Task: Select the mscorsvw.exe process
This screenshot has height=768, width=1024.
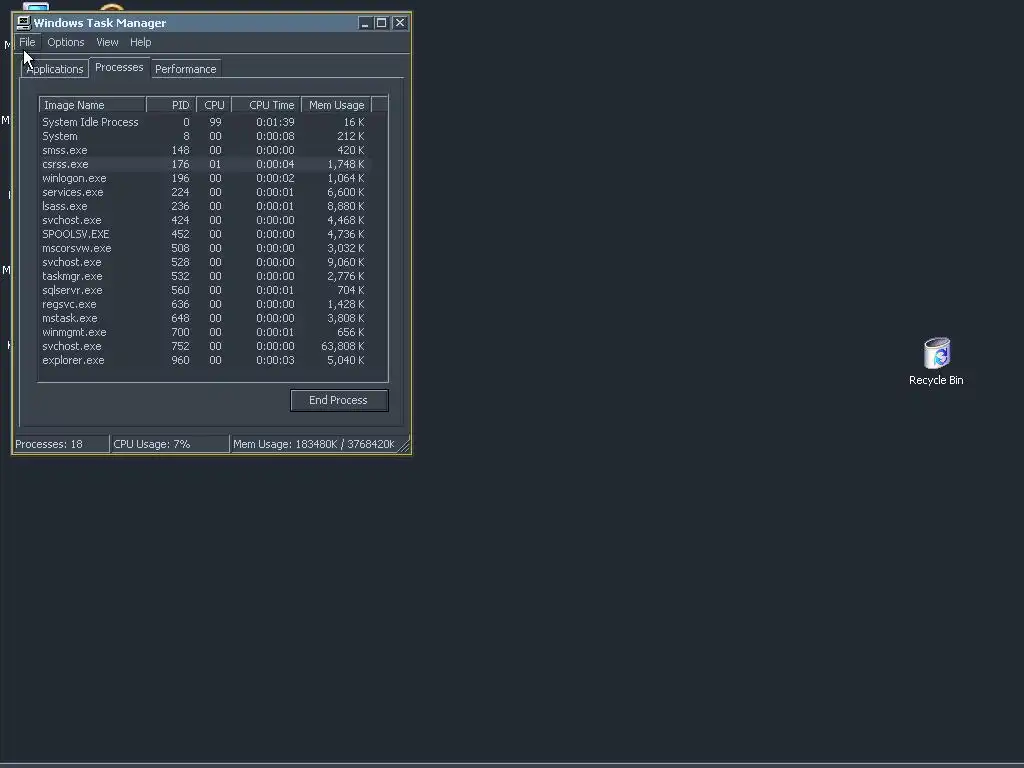Action: pyautogui.click(x=205, y=249)
